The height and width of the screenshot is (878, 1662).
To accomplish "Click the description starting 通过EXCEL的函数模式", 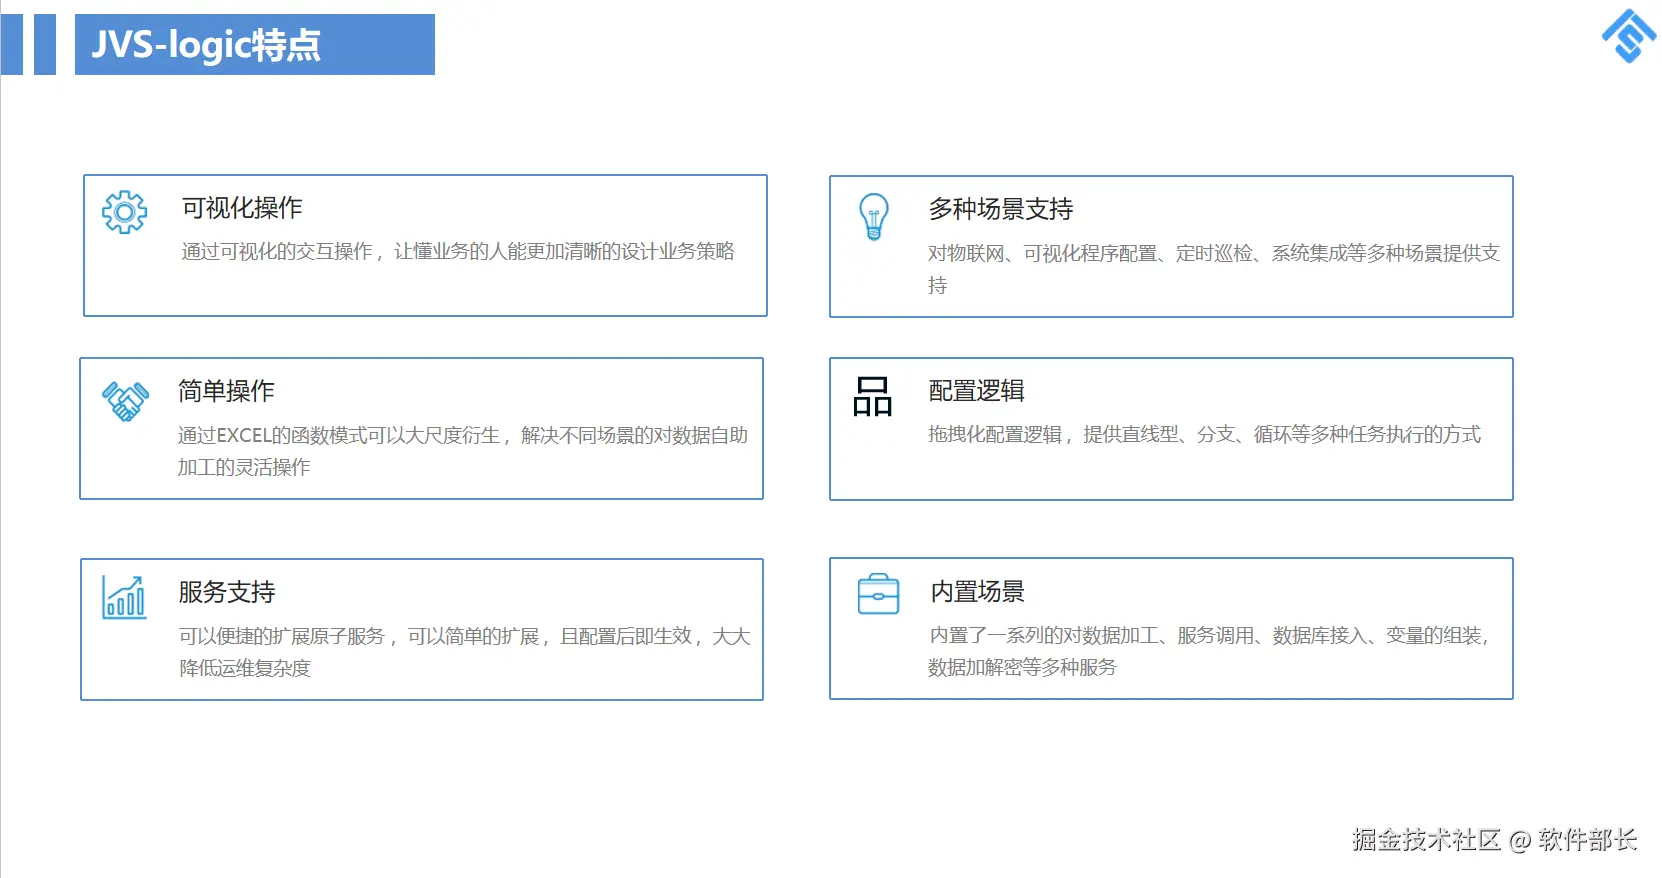I will (x=463, y=451).
